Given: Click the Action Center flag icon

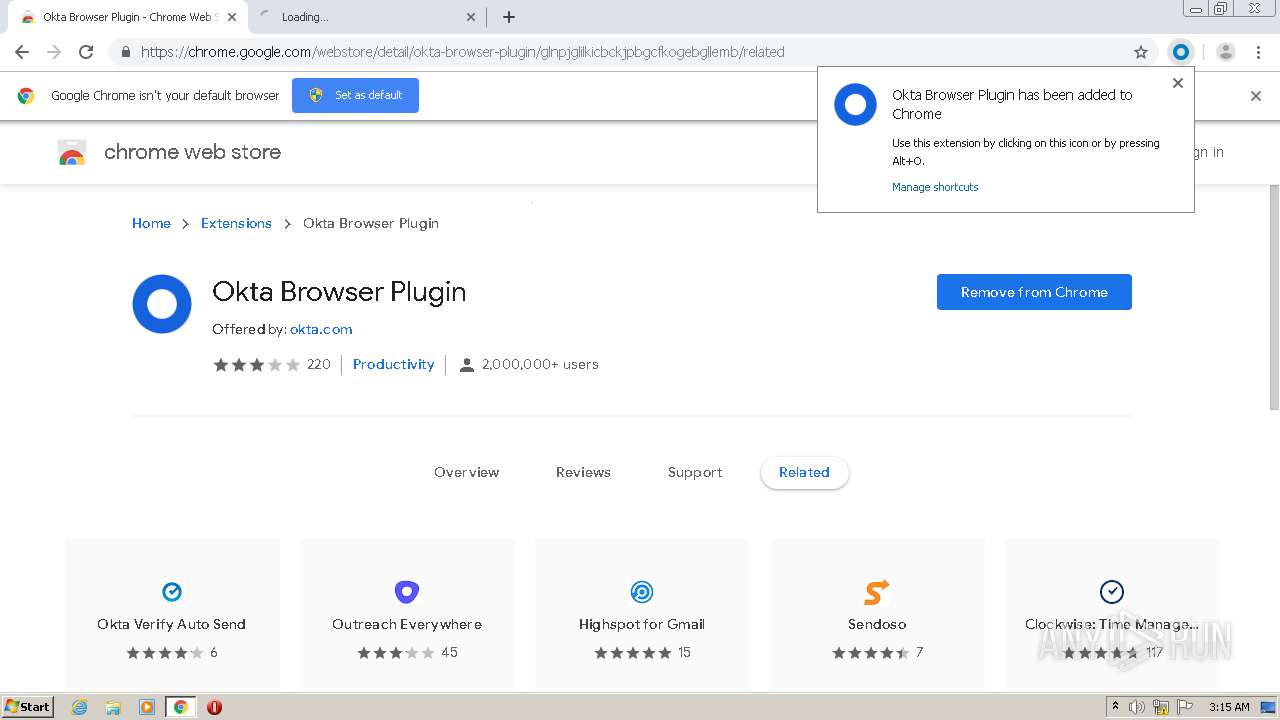Looking at the screenshot, I should click(x=1184, y=707).
